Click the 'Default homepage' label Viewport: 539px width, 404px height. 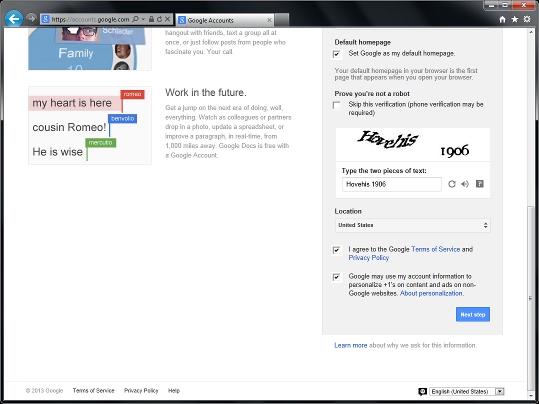coord(363,42)
